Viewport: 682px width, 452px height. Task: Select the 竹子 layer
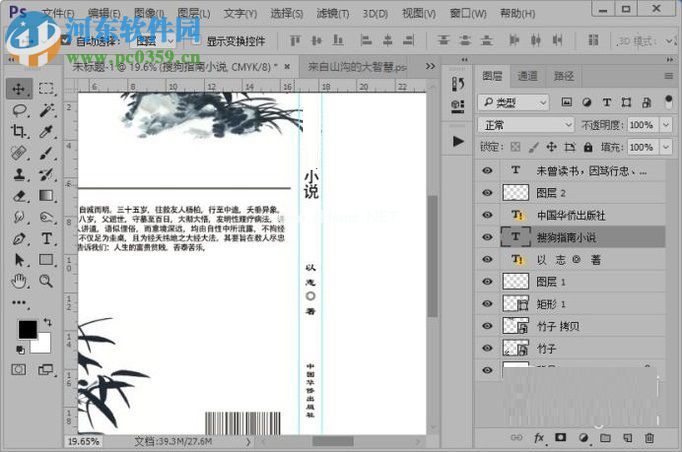pos(570,348)
